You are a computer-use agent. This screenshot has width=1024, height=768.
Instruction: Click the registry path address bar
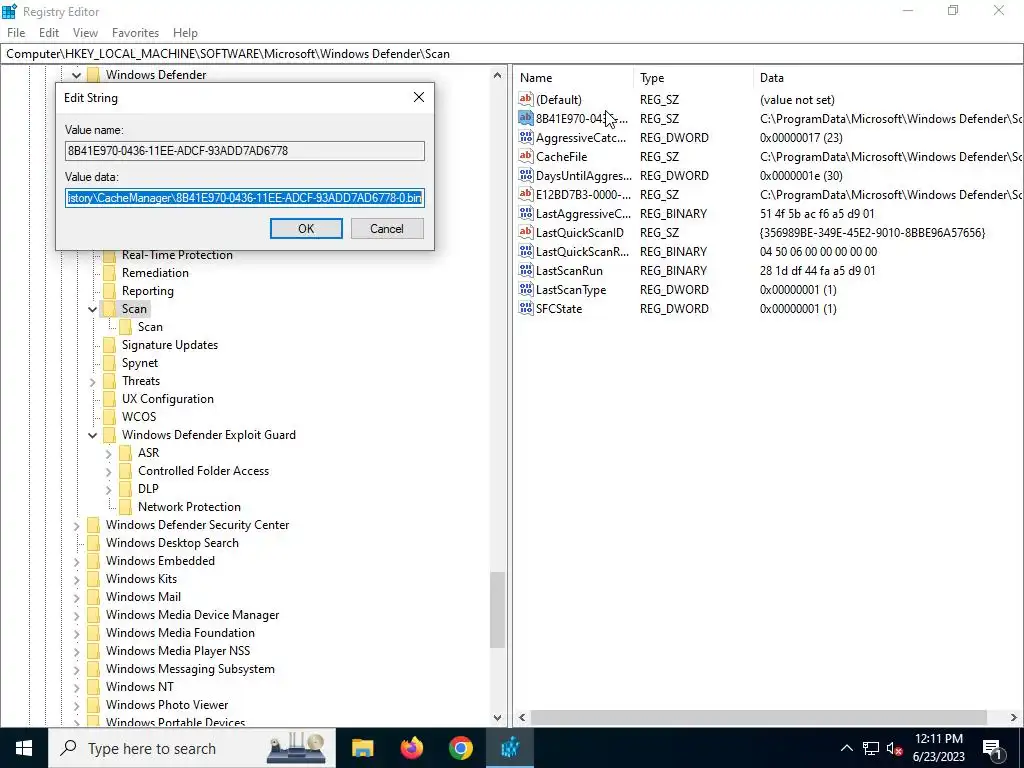point(512,54)
